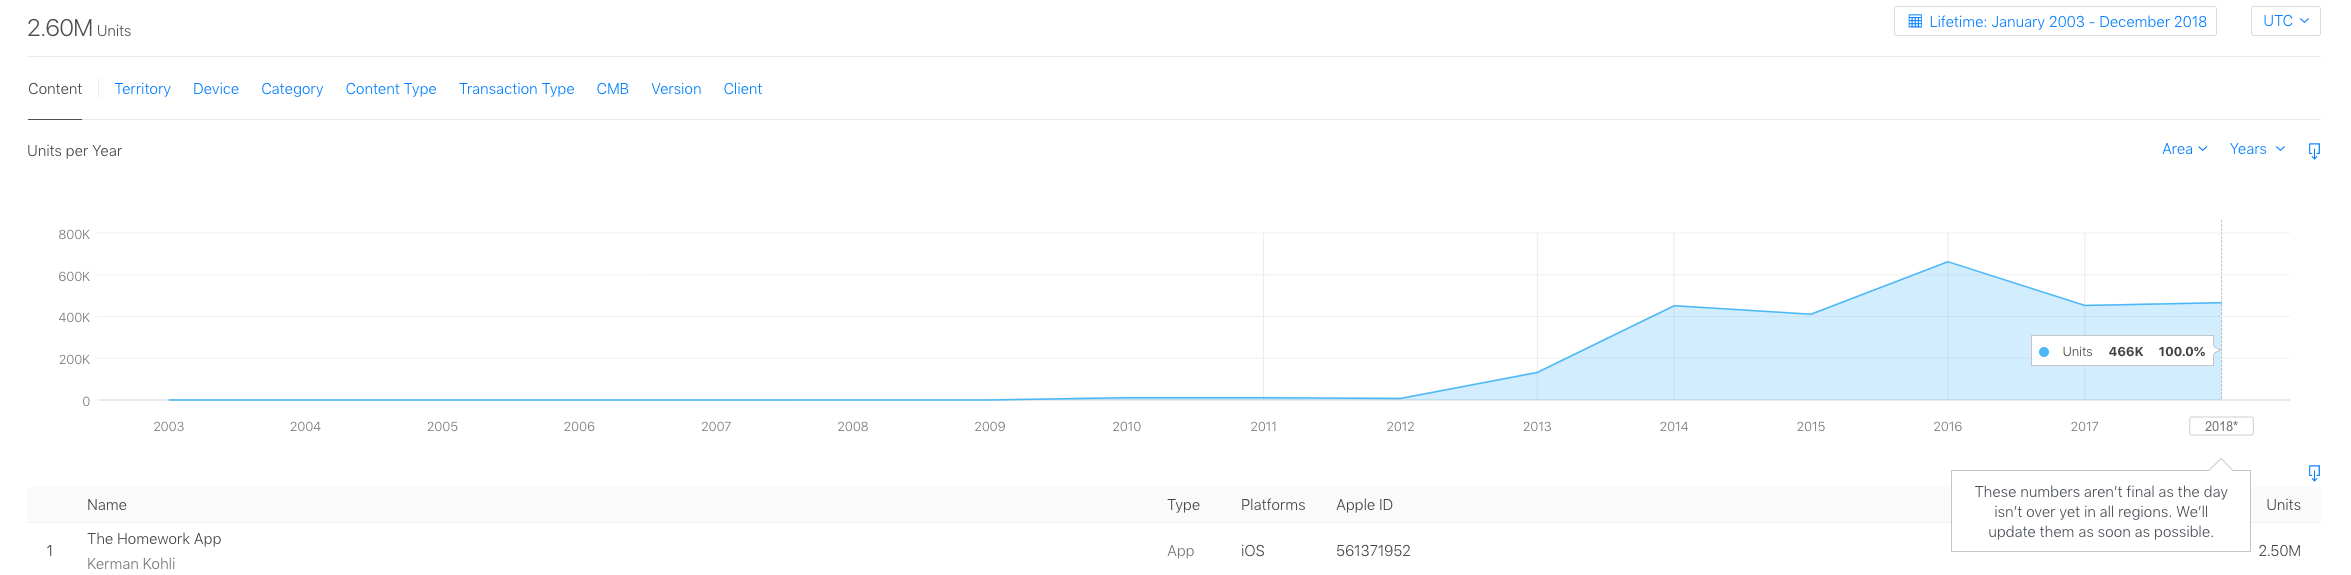This screenshot has width=2351, height=575.
Task: Click the 2016 peak on the chart
Action: tap(1947, 262)
